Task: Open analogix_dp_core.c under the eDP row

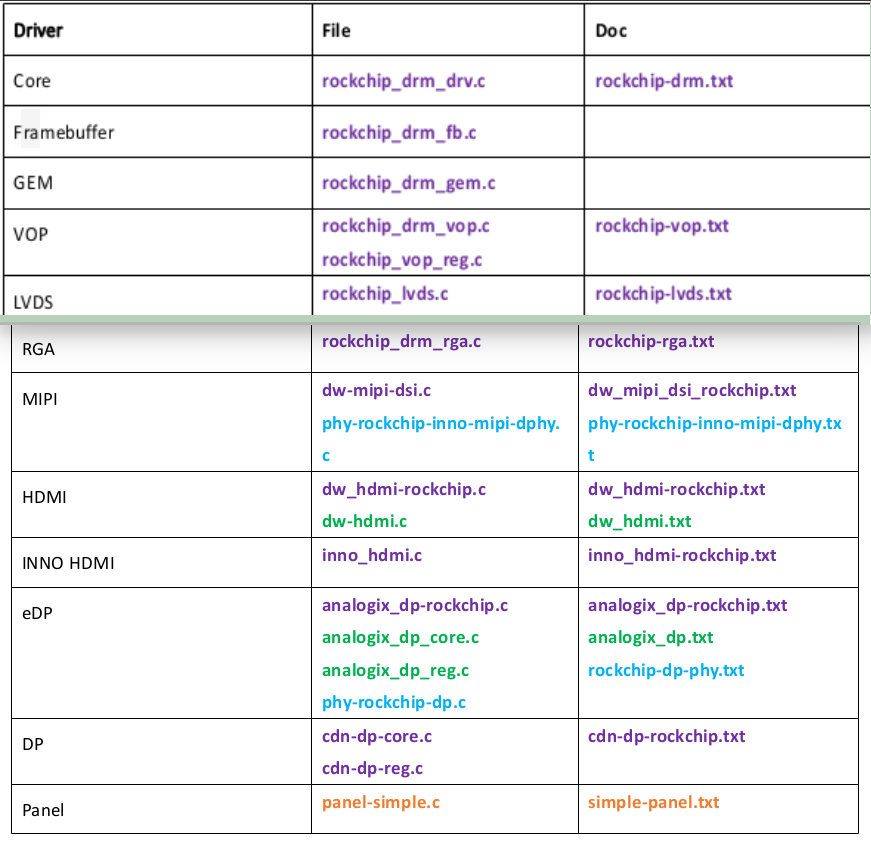Action: [398, 637]
